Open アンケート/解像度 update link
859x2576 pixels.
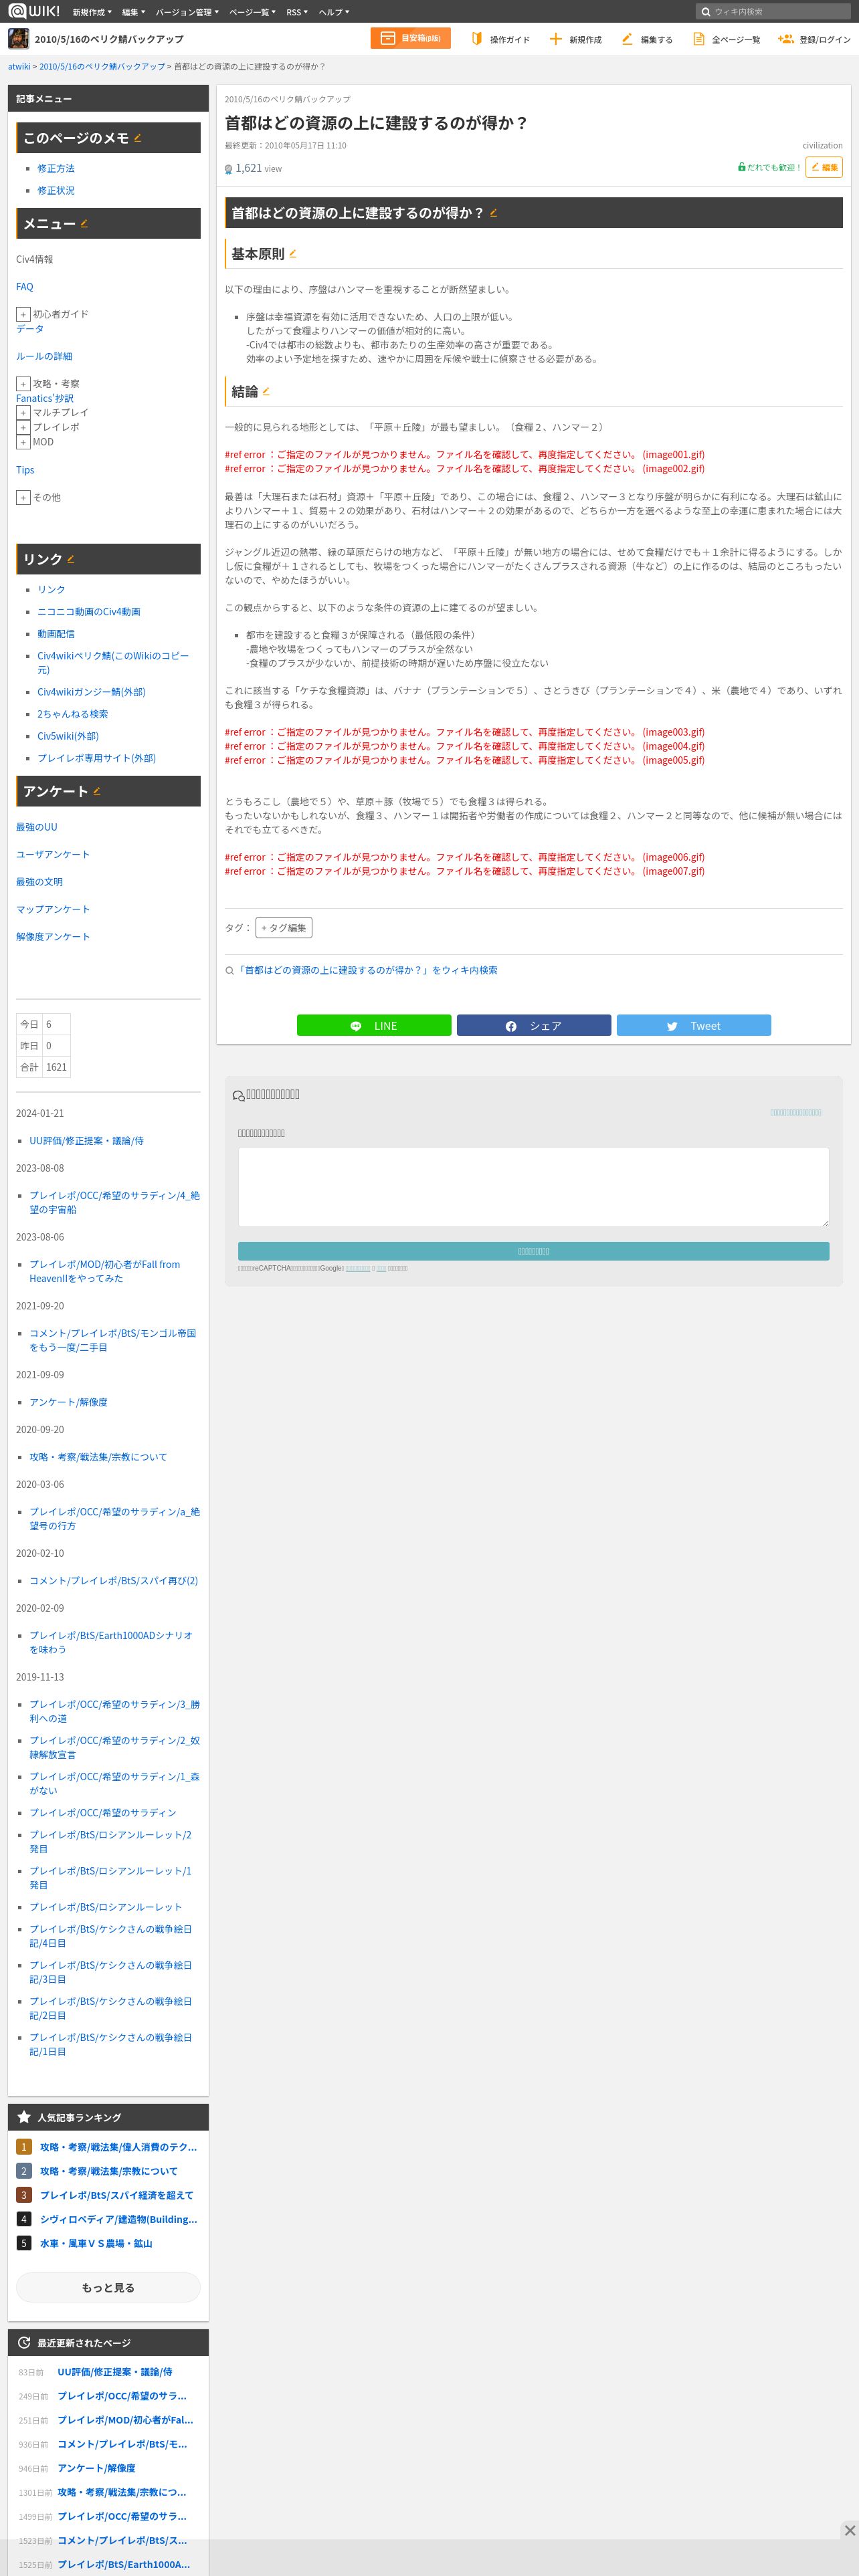[x=68, y=1403]
